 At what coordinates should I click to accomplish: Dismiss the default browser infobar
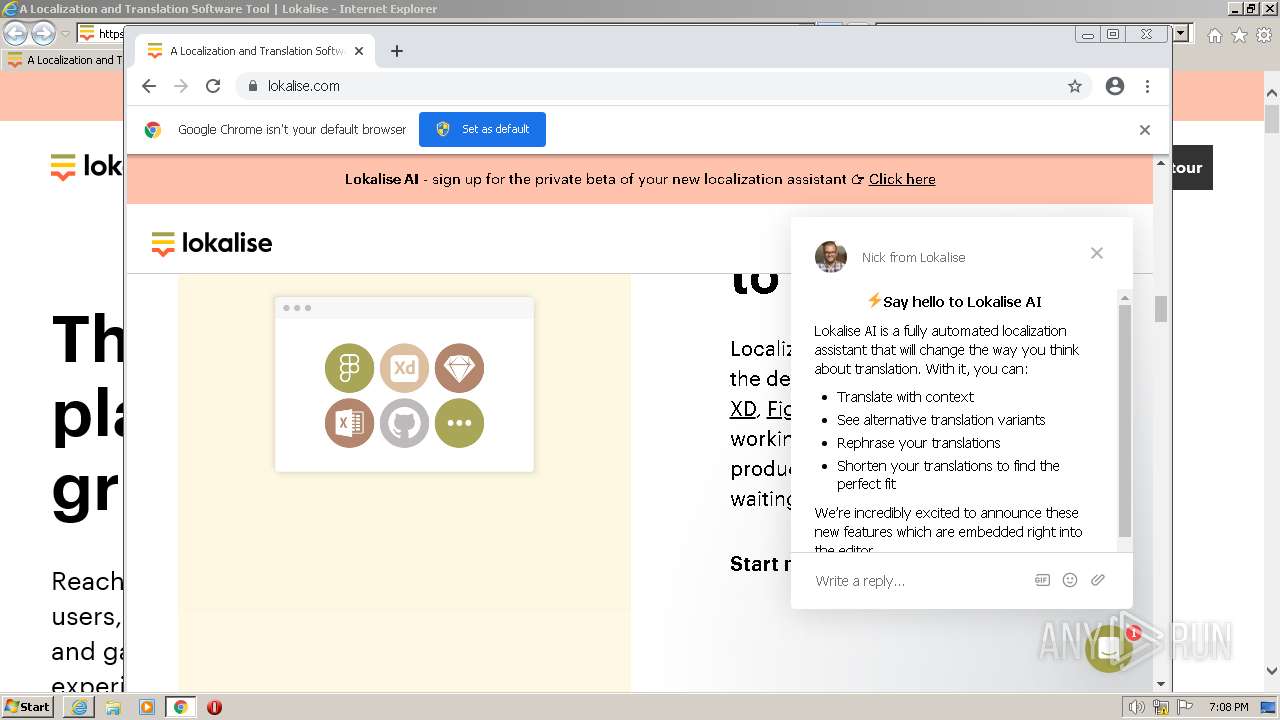1145,130
